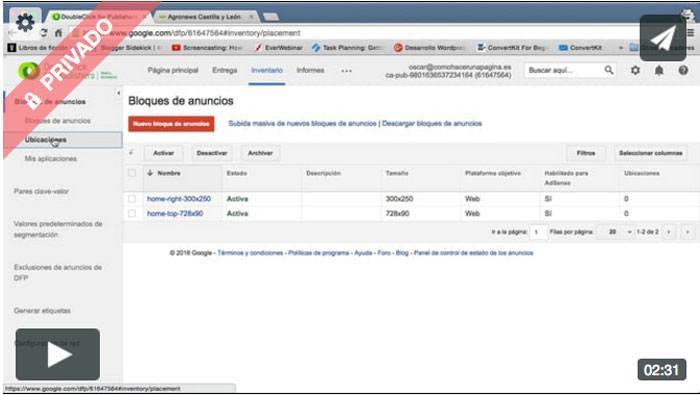Click Subida masiva de nuevos bloques link
The height and width of the screenshot is (395, 700).
pos(303,124)
